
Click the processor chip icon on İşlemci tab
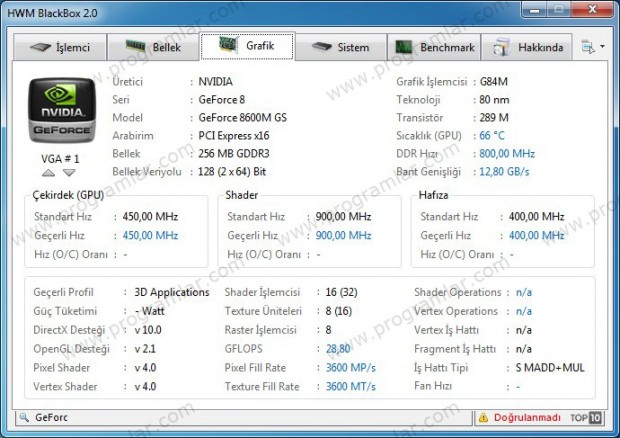[x=40, y=47]
